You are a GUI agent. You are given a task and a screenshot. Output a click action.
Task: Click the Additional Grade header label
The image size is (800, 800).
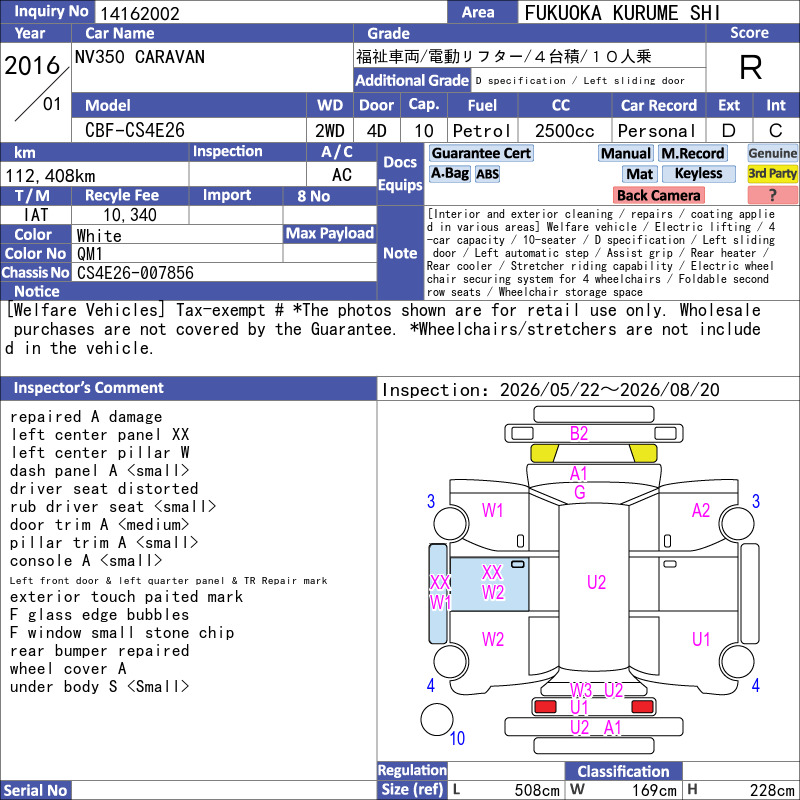(412, 80)
